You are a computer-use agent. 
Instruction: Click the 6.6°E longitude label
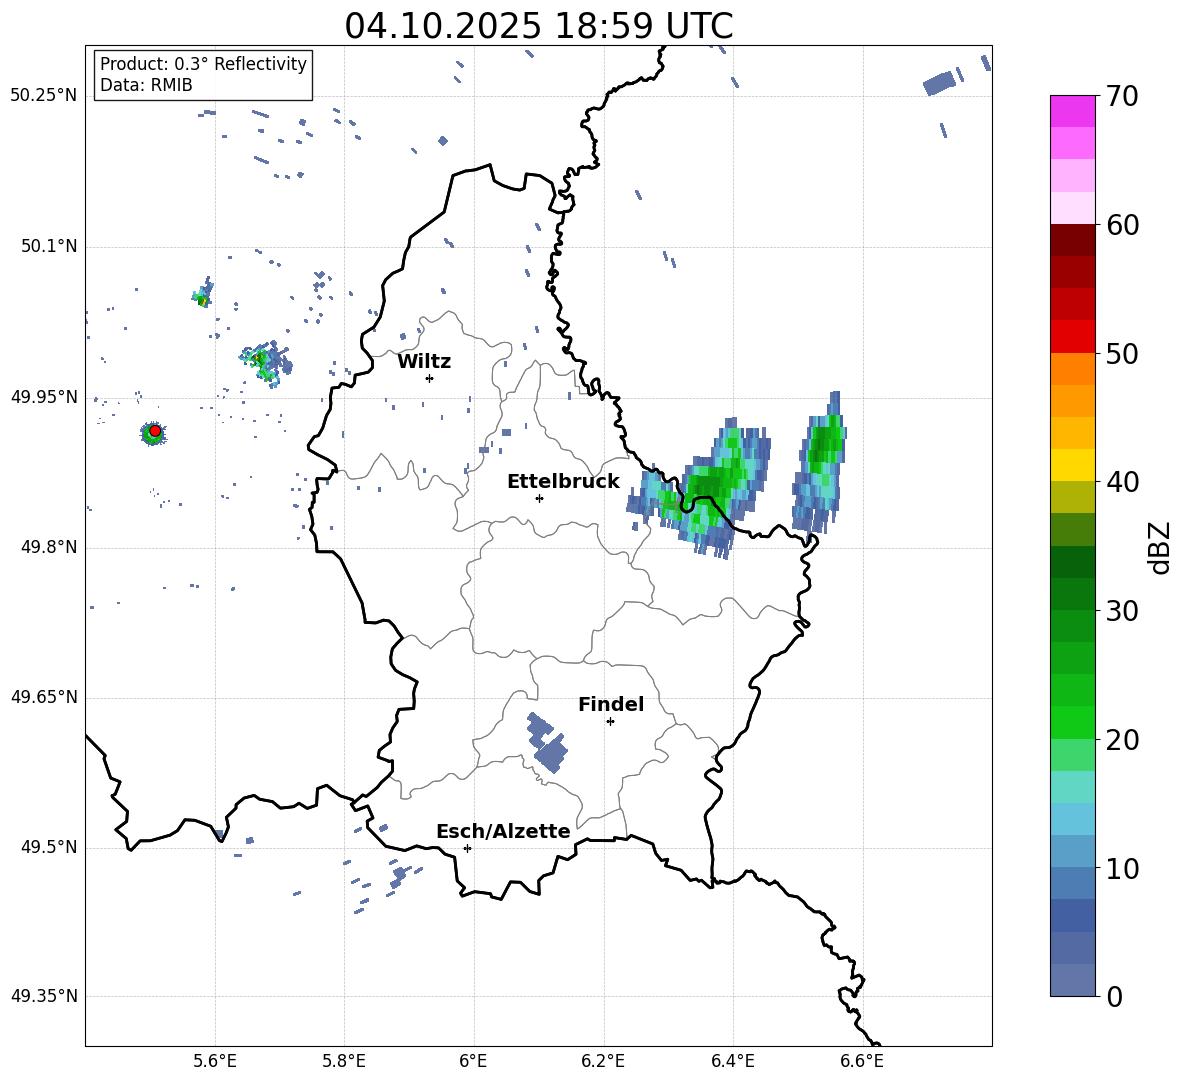[862, 1061]
